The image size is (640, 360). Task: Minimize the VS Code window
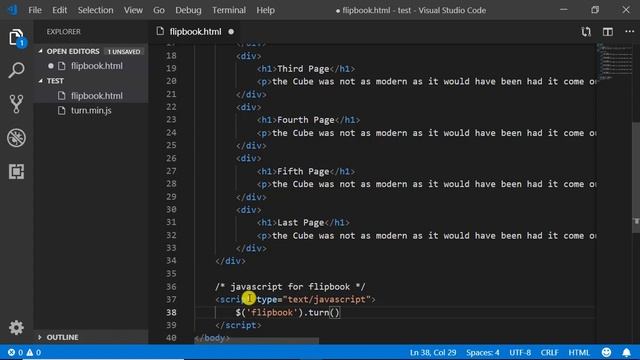[x=564, y=10]
